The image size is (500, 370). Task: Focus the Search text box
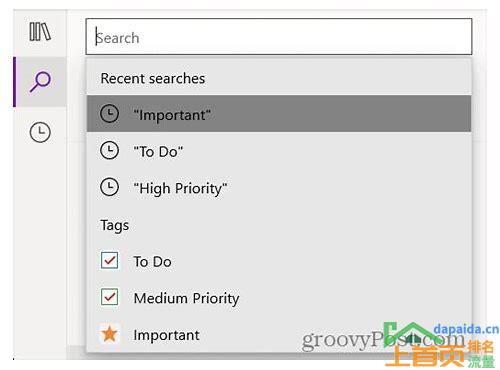coord(279,37)
